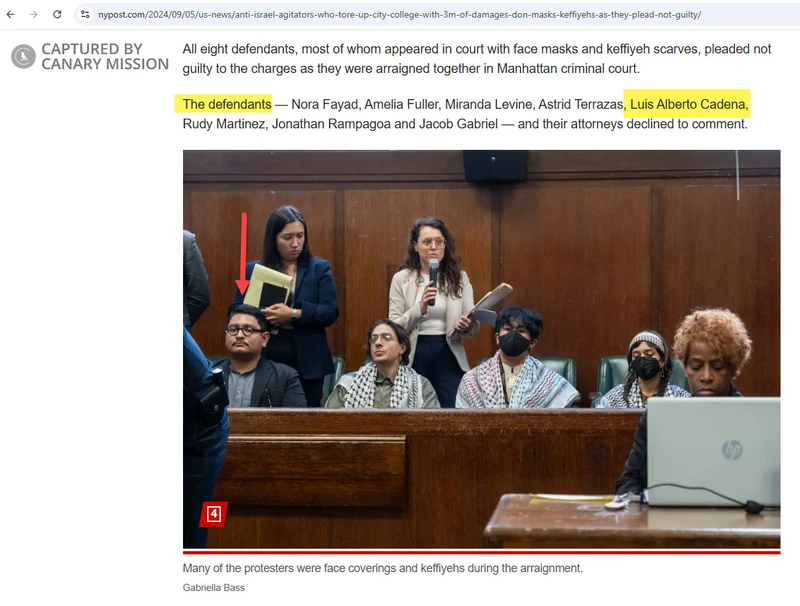The width and height of the screenshot is (800, 606).
Task: Click the name 'Nora Fayad'
Action: [324, 105]
